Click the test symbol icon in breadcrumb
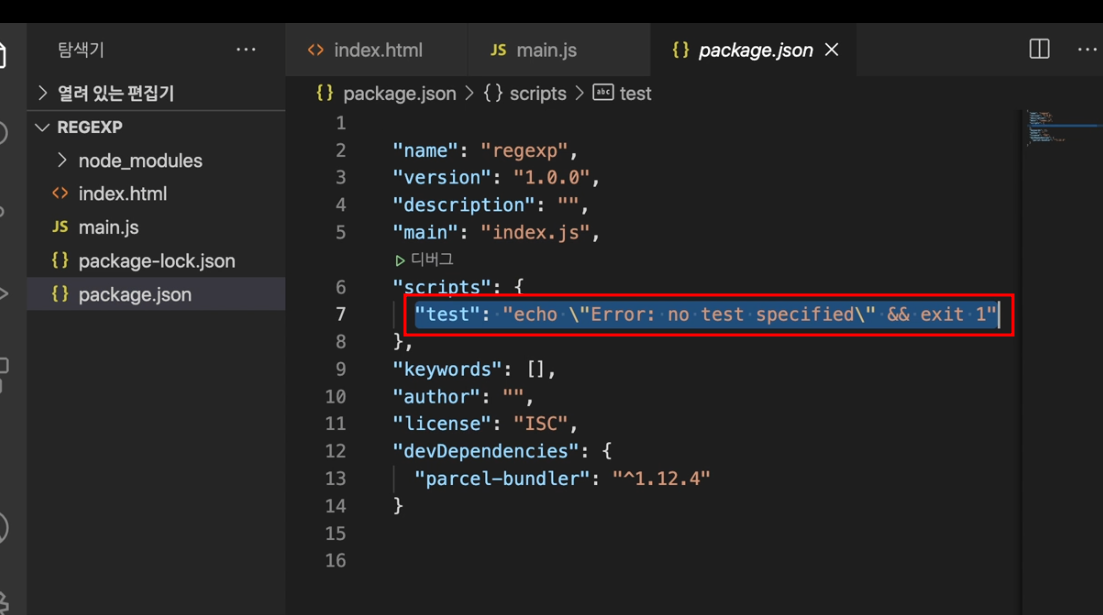Screen dimensions: 1103x615 (603, 92)
